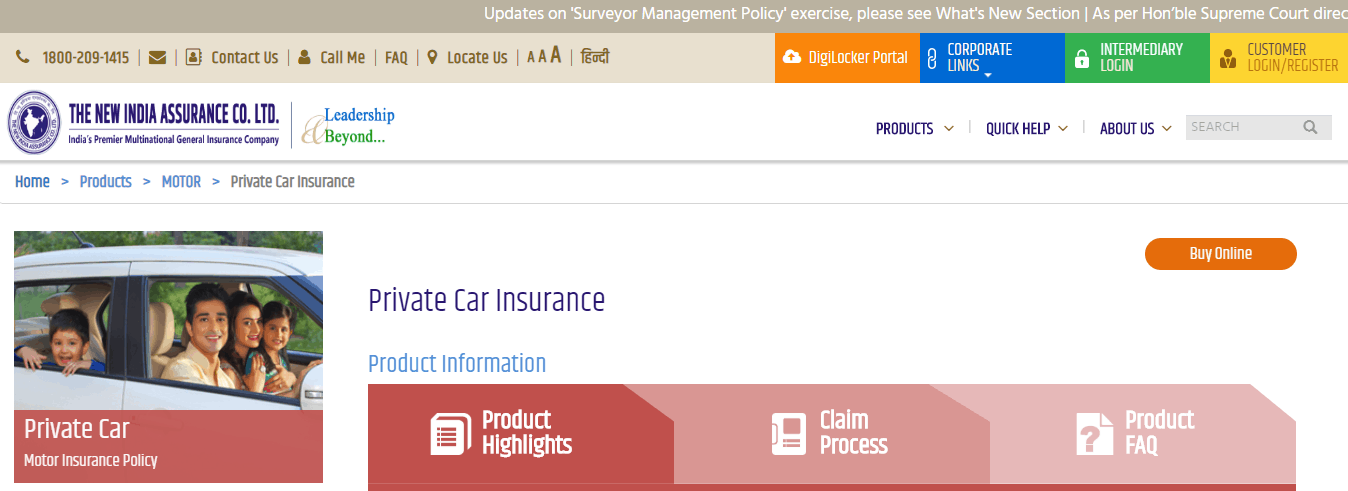Click the Locate Us map pin icon
This screenshot has width=1348, height=491.
click(x=432, y=58)
